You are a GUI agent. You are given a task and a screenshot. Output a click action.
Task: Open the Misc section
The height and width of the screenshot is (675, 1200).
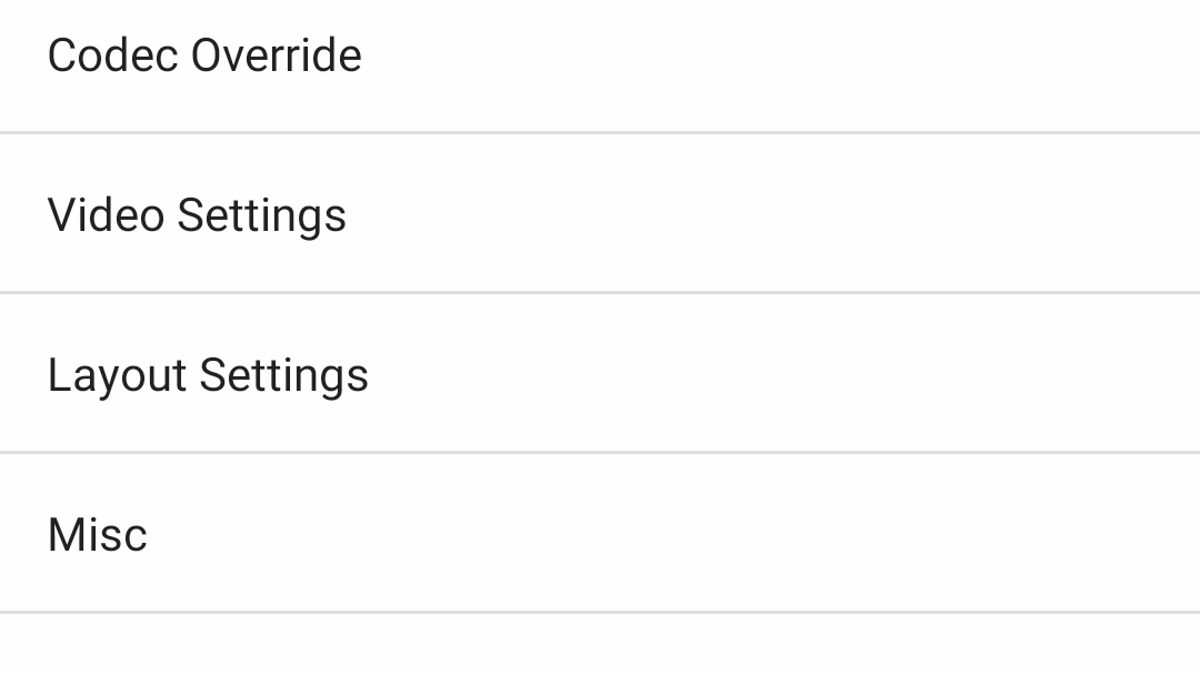[x=600, y=533]
